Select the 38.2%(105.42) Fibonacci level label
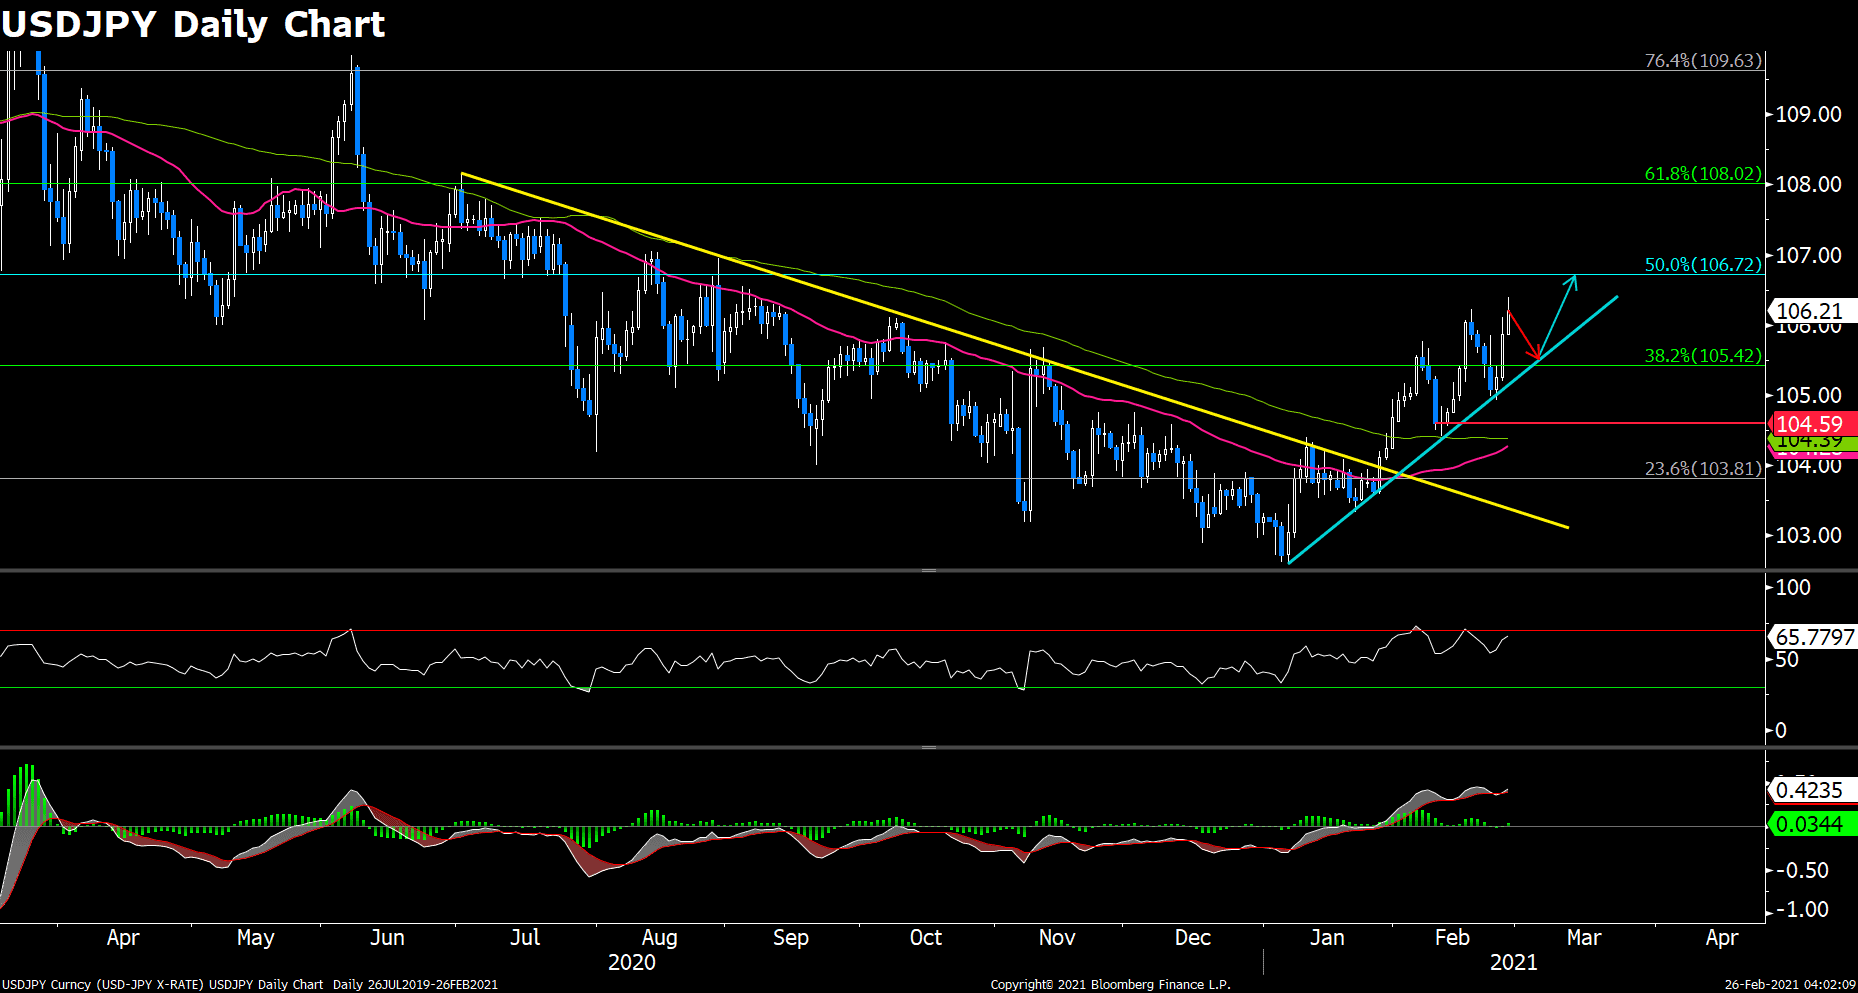 click(x=1703, y=356)
